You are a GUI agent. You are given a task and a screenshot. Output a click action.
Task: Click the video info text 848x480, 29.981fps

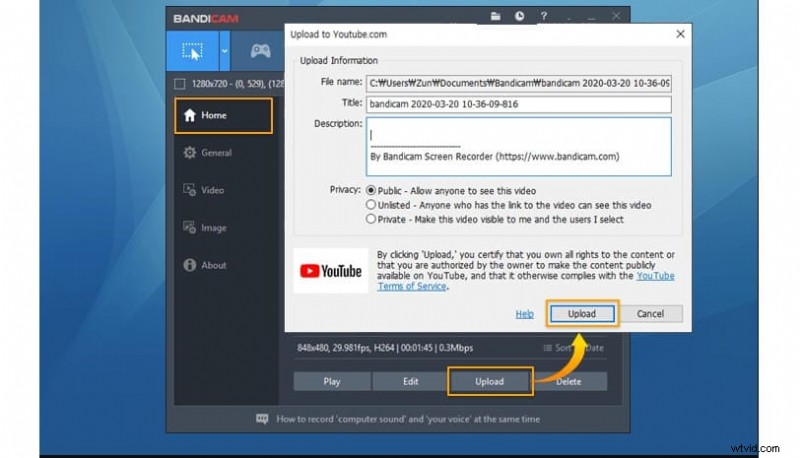(x=385, y=348)
